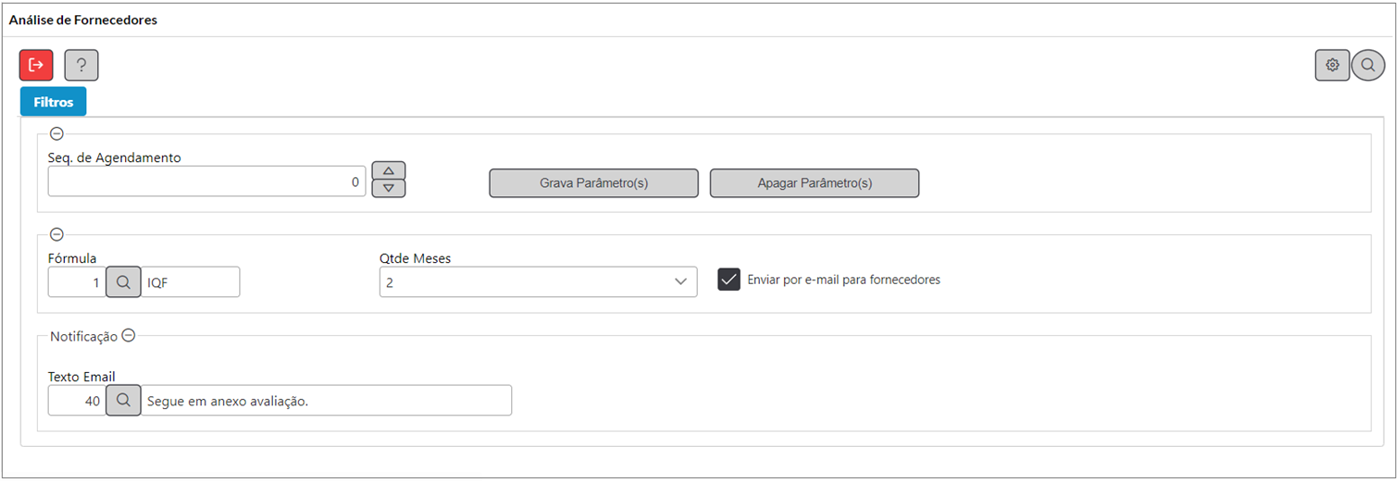Uncheck Enviar por e-mail para fornecedores
This screenshot has height=481, width=1398.
pyautogui.click(x=728, y=280)
